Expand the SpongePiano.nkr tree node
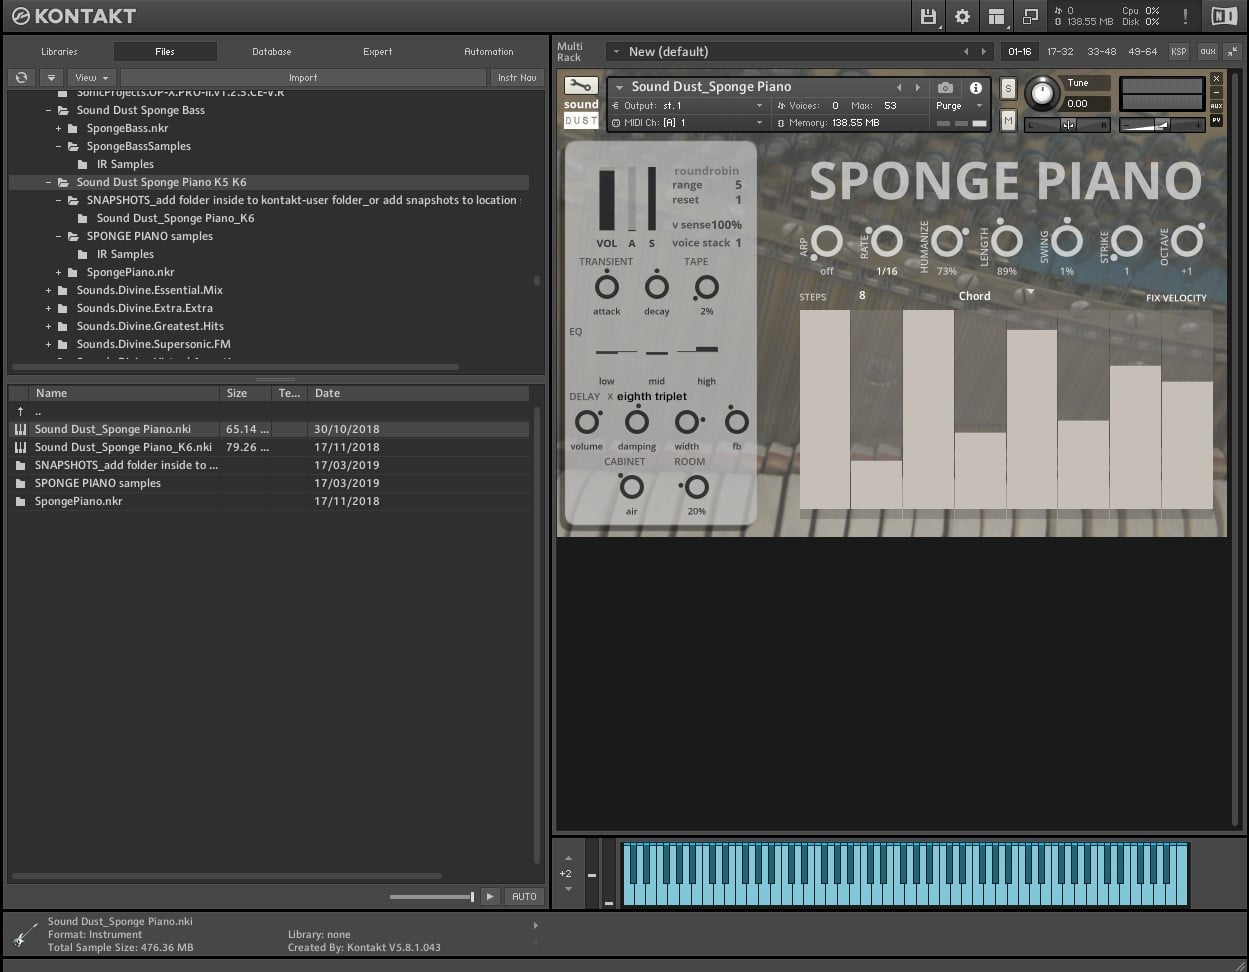1249x972 pixels. tap(58, 272)
